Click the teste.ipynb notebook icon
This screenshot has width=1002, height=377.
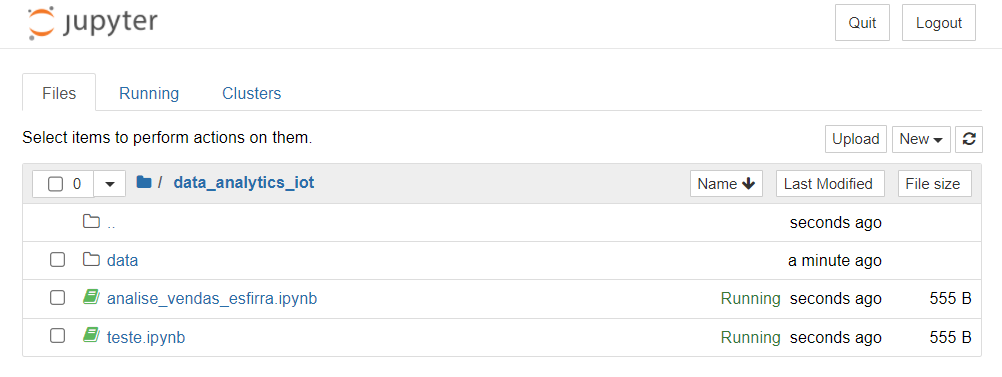91,335
